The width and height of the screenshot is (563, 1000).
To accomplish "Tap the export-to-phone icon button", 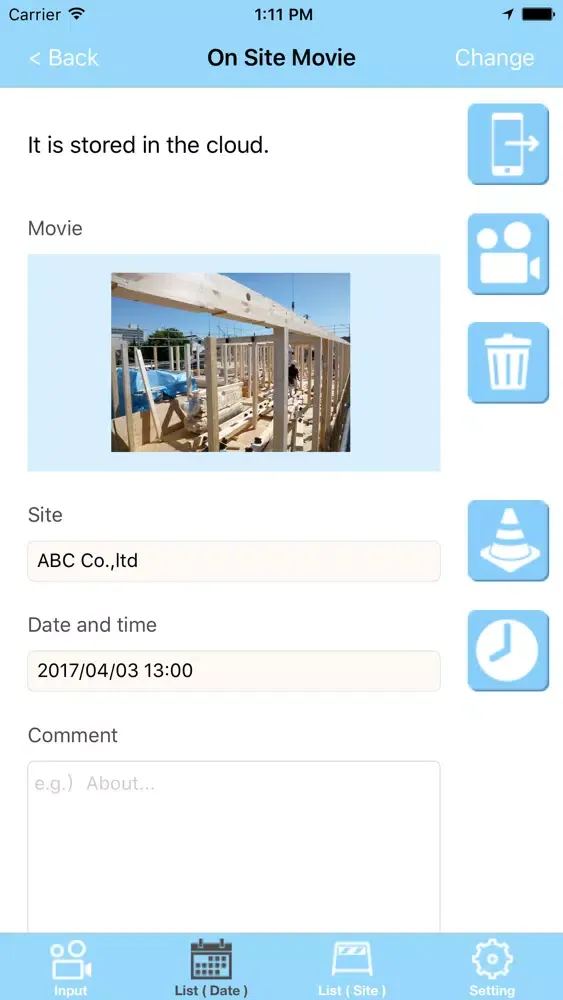I will [508, 144].
